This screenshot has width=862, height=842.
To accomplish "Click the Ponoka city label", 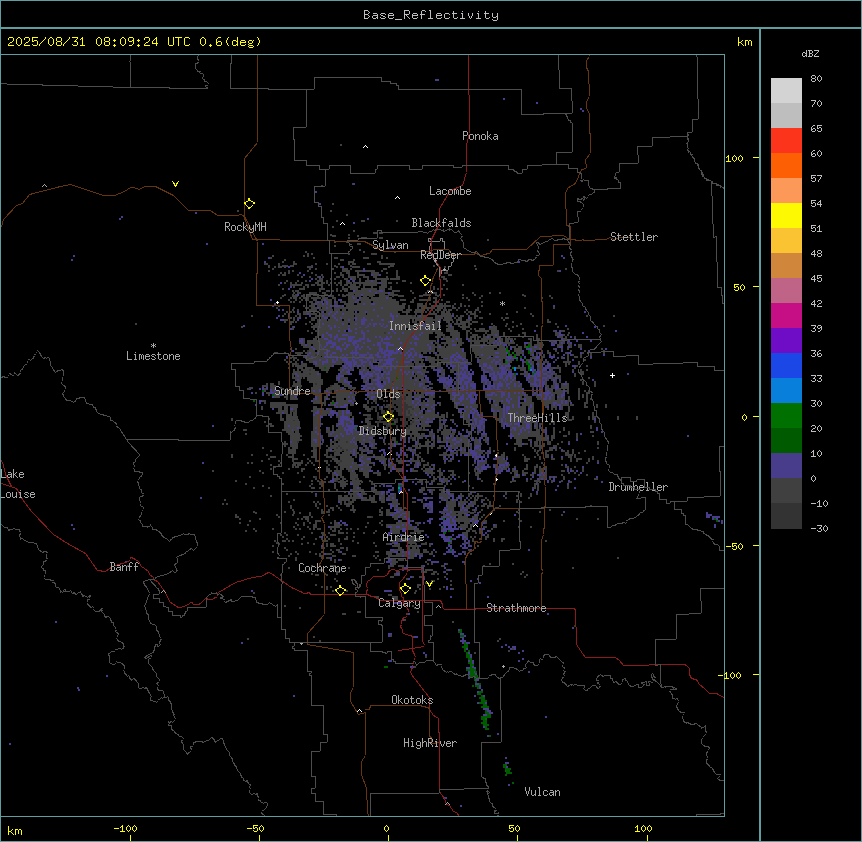I will [480, 136].
